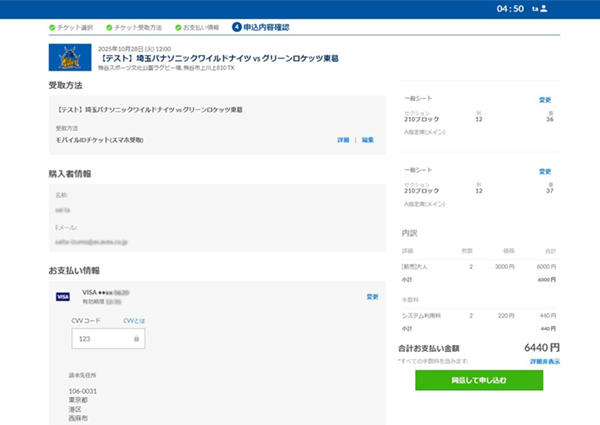Click the 東京都 address line
Viewport: 600px width, 425px height.
point(78,400)
